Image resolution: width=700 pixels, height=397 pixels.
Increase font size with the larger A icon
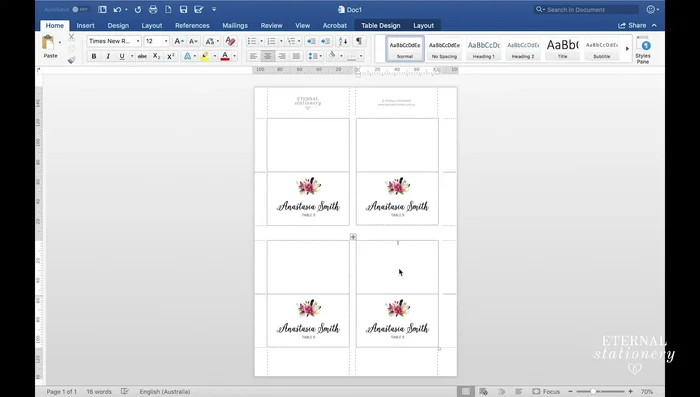pos(179,41)
